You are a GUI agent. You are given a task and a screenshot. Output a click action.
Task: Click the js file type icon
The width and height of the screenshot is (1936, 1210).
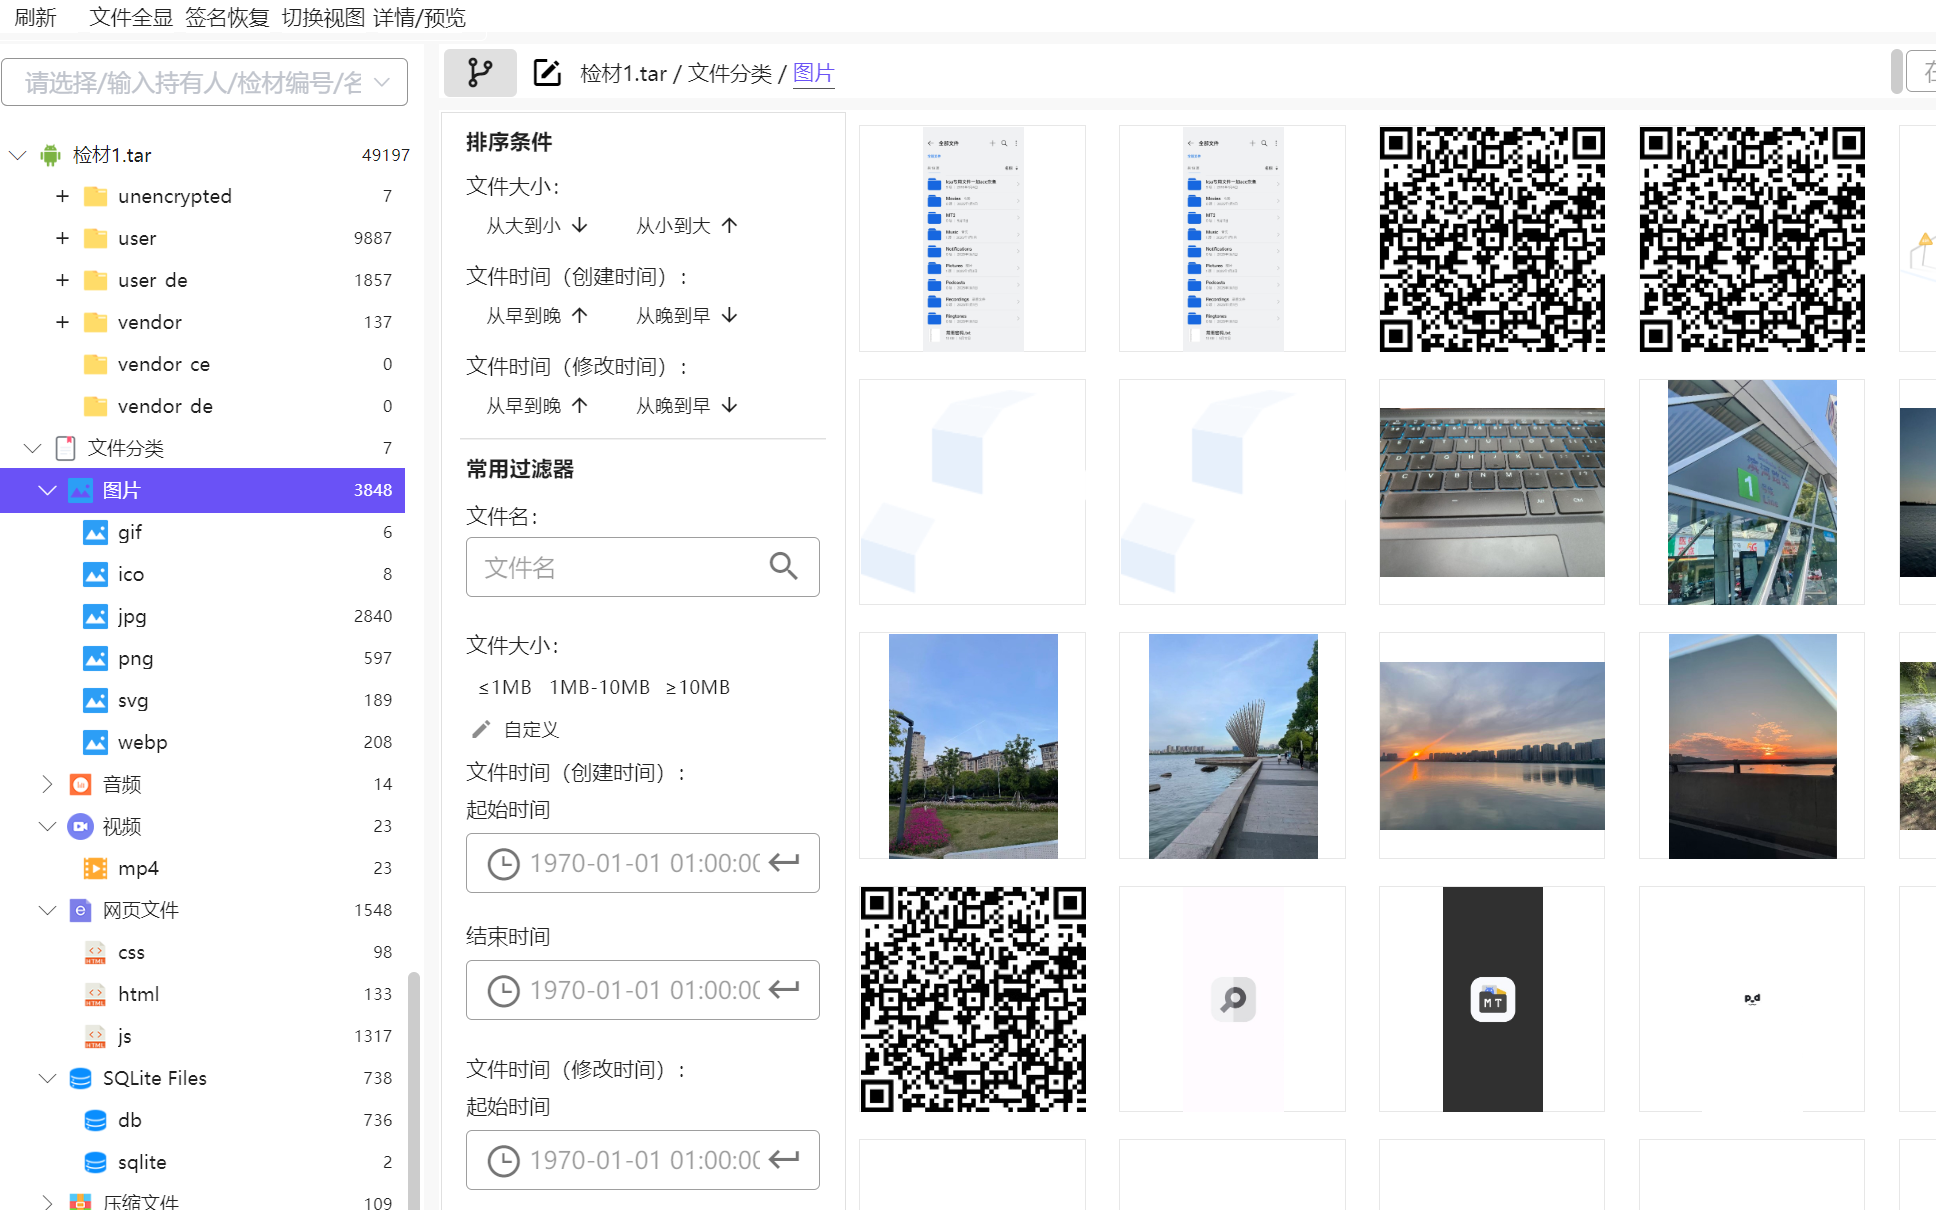(x=95, y=1036)
